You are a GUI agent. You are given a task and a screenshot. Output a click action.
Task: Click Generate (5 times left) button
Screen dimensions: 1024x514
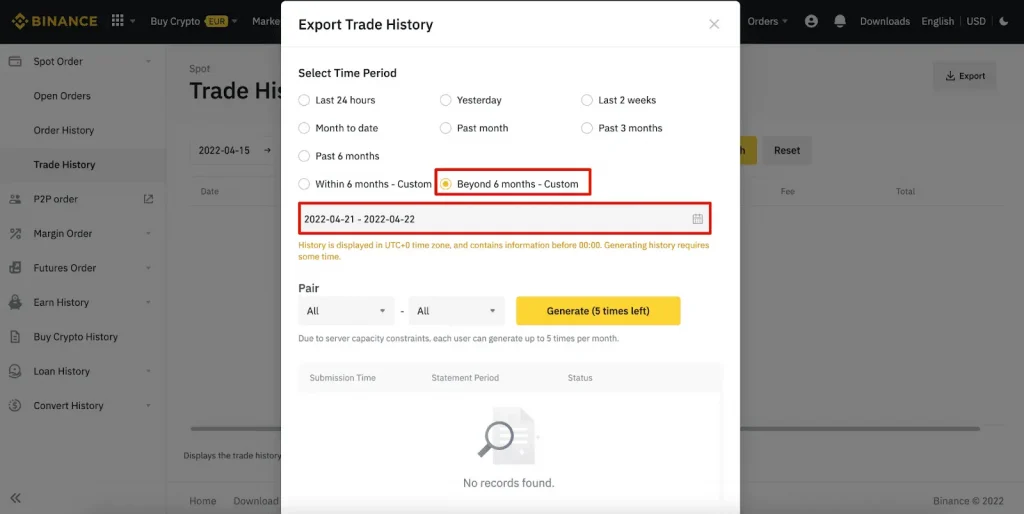[x=598, y=311]
